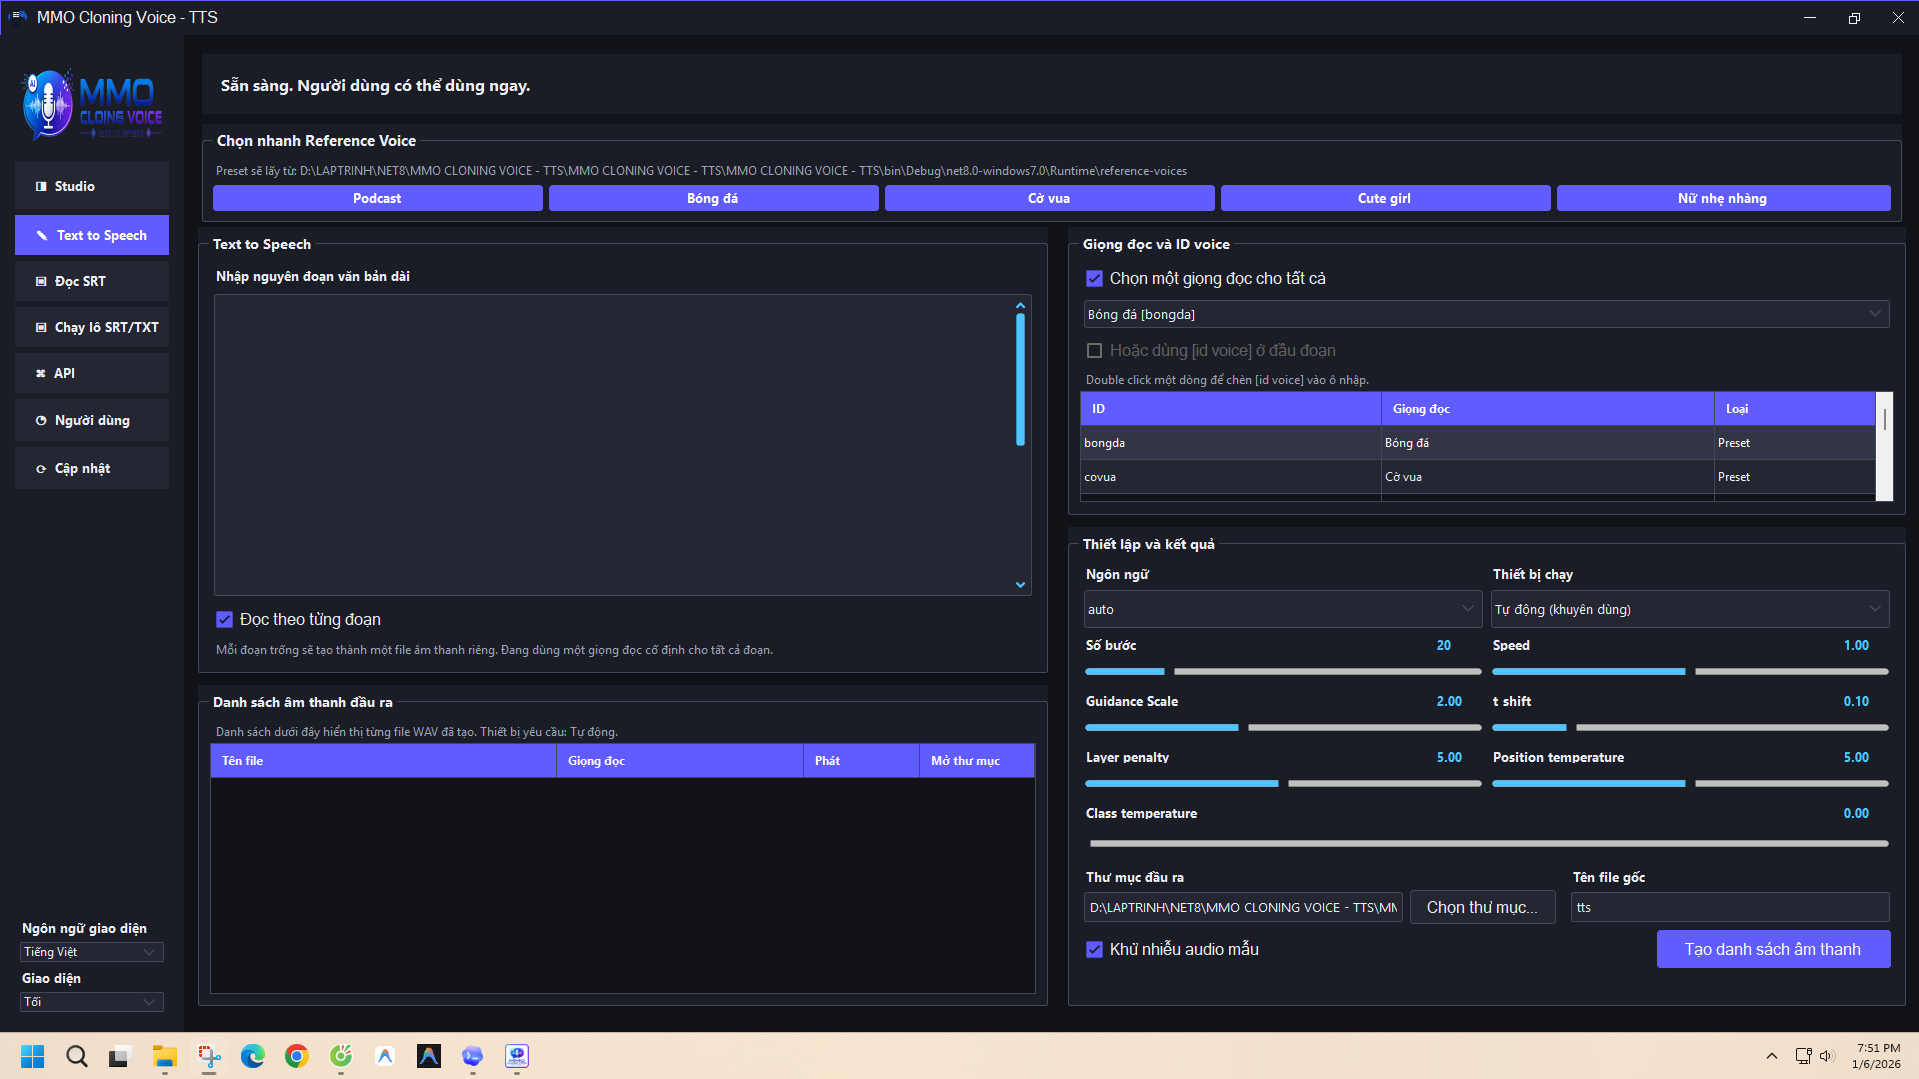Click the Giọng đọc header in voice table
The height and width of the screenshot is (1079, 1919).
1548,409
